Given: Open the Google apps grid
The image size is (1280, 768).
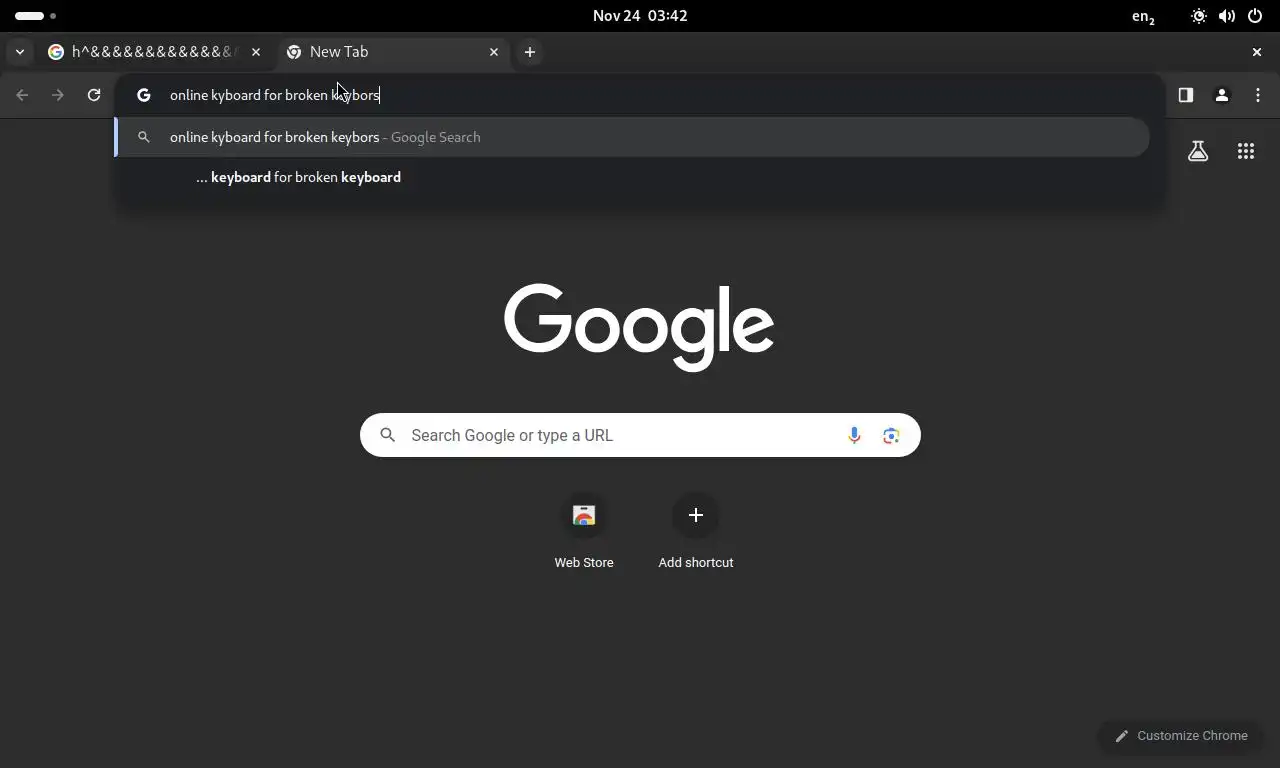Looking at the screenshot, I should point(1246,151).
